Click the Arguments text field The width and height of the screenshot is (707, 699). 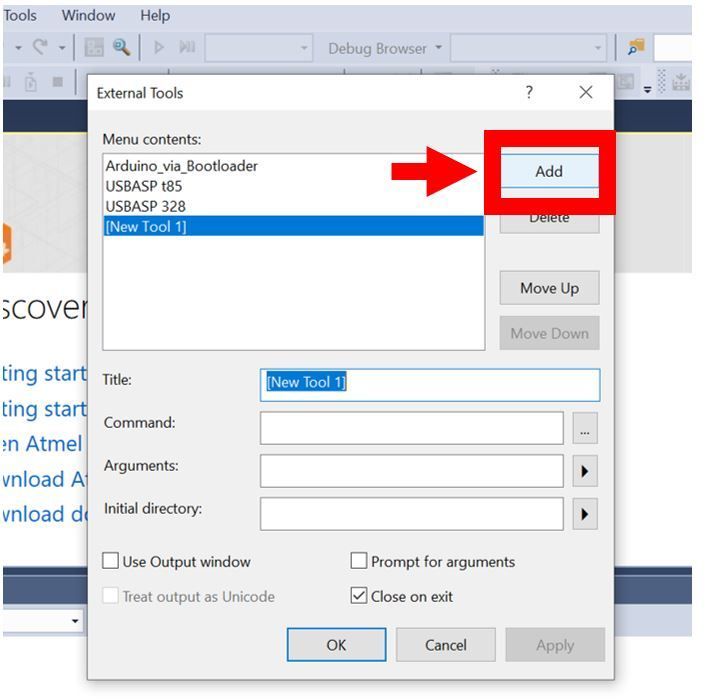coord(412,471)
